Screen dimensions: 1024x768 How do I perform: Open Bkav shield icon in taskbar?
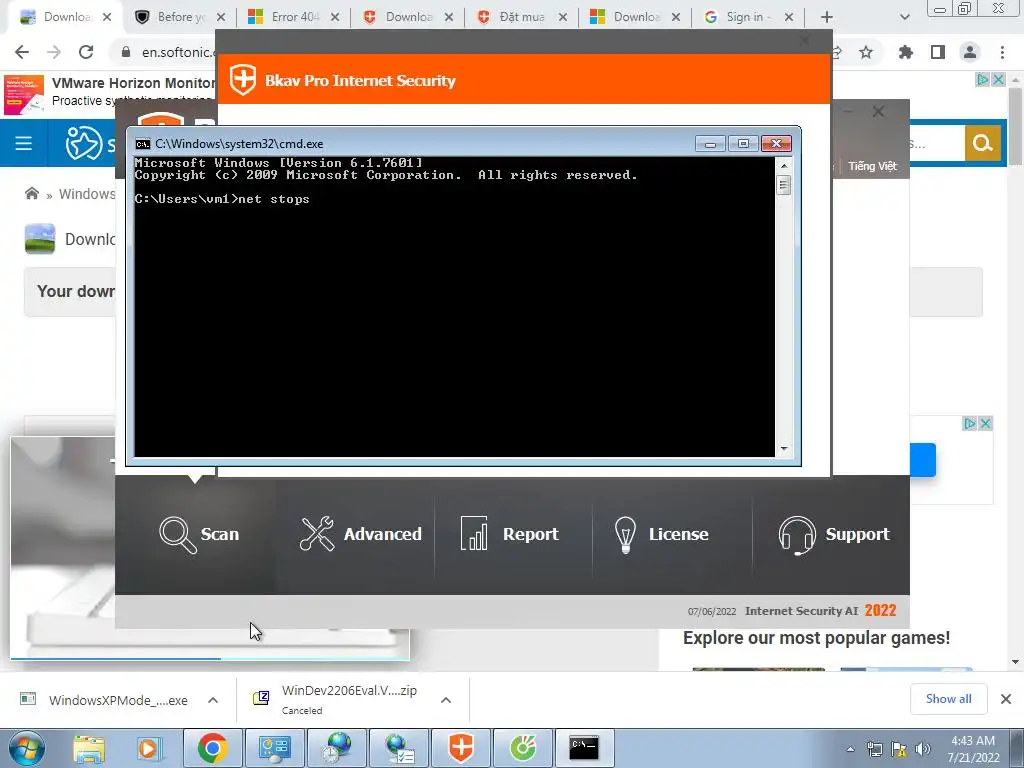461,748
